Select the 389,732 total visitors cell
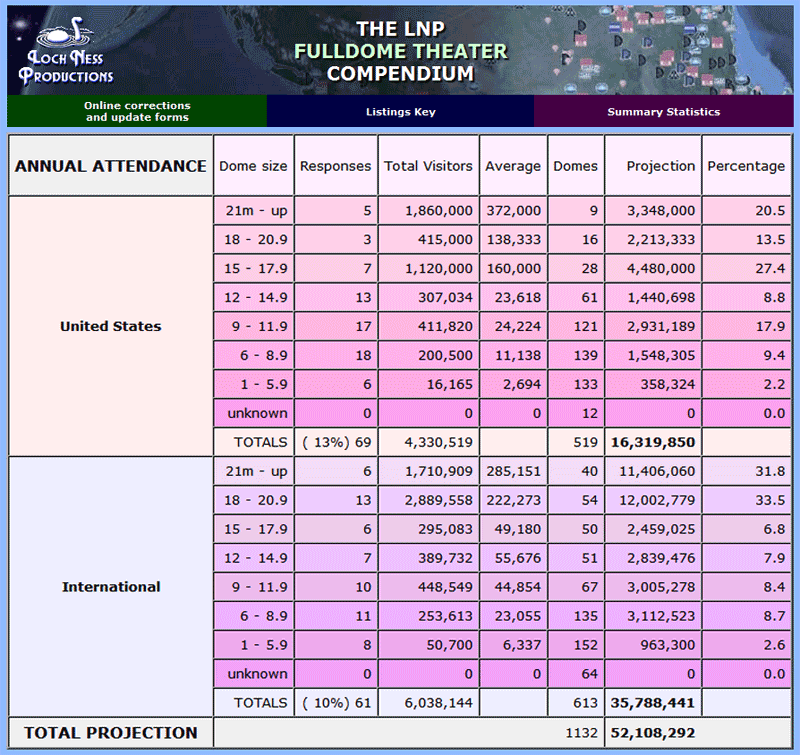Viewport: 800px width, 755px height. 429,558
